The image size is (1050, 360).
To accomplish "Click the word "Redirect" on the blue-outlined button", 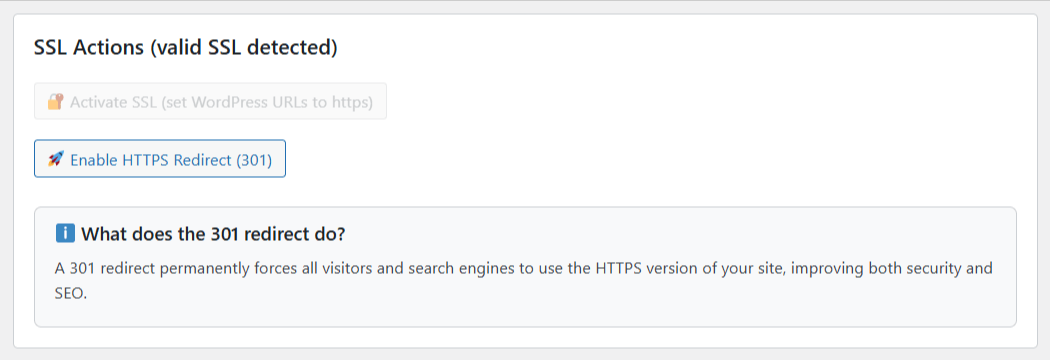I will tap(203, 161).
